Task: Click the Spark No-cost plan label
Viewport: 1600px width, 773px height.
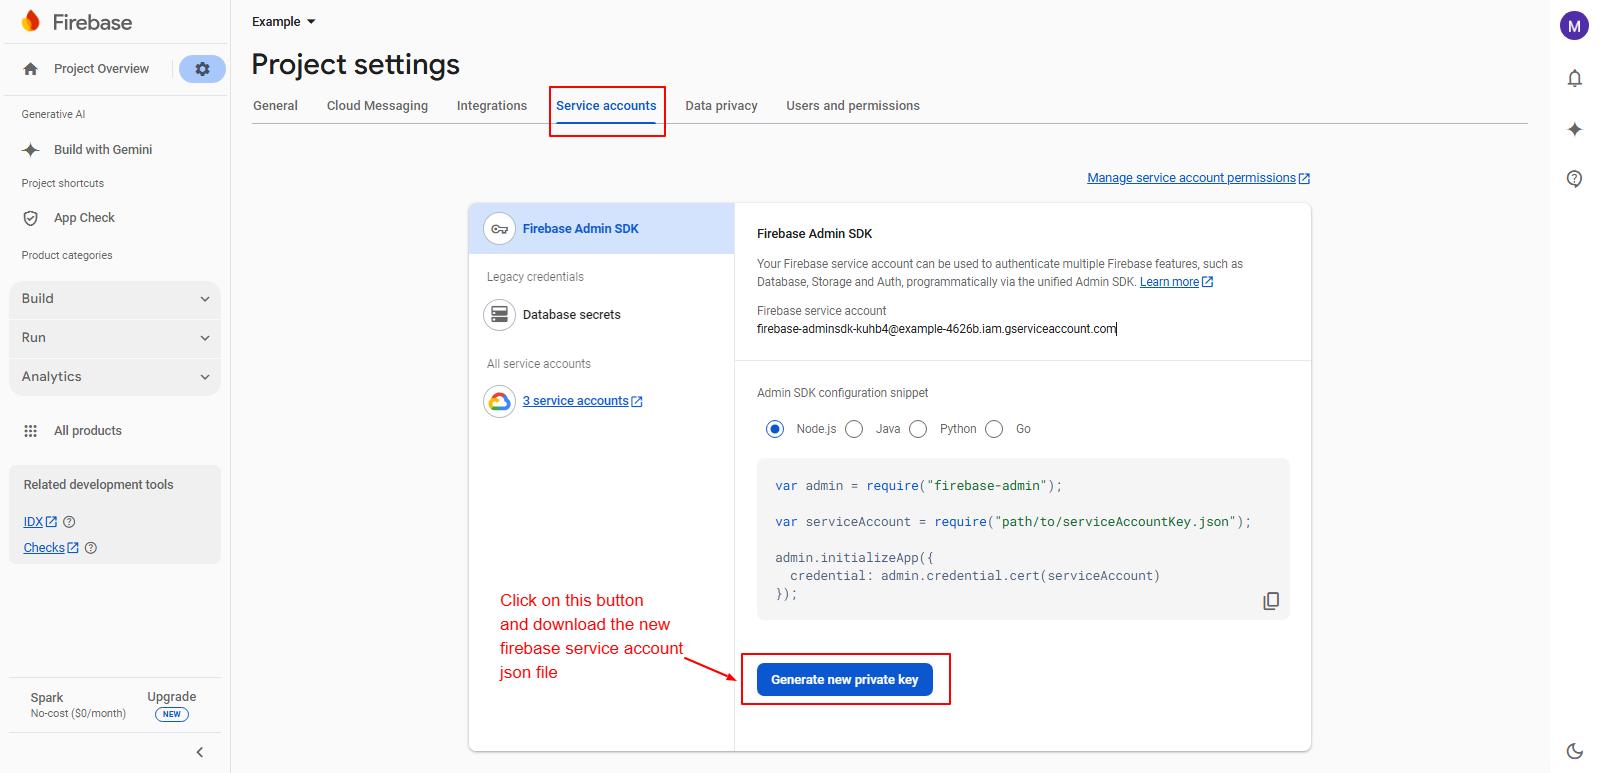Action: 78,705
